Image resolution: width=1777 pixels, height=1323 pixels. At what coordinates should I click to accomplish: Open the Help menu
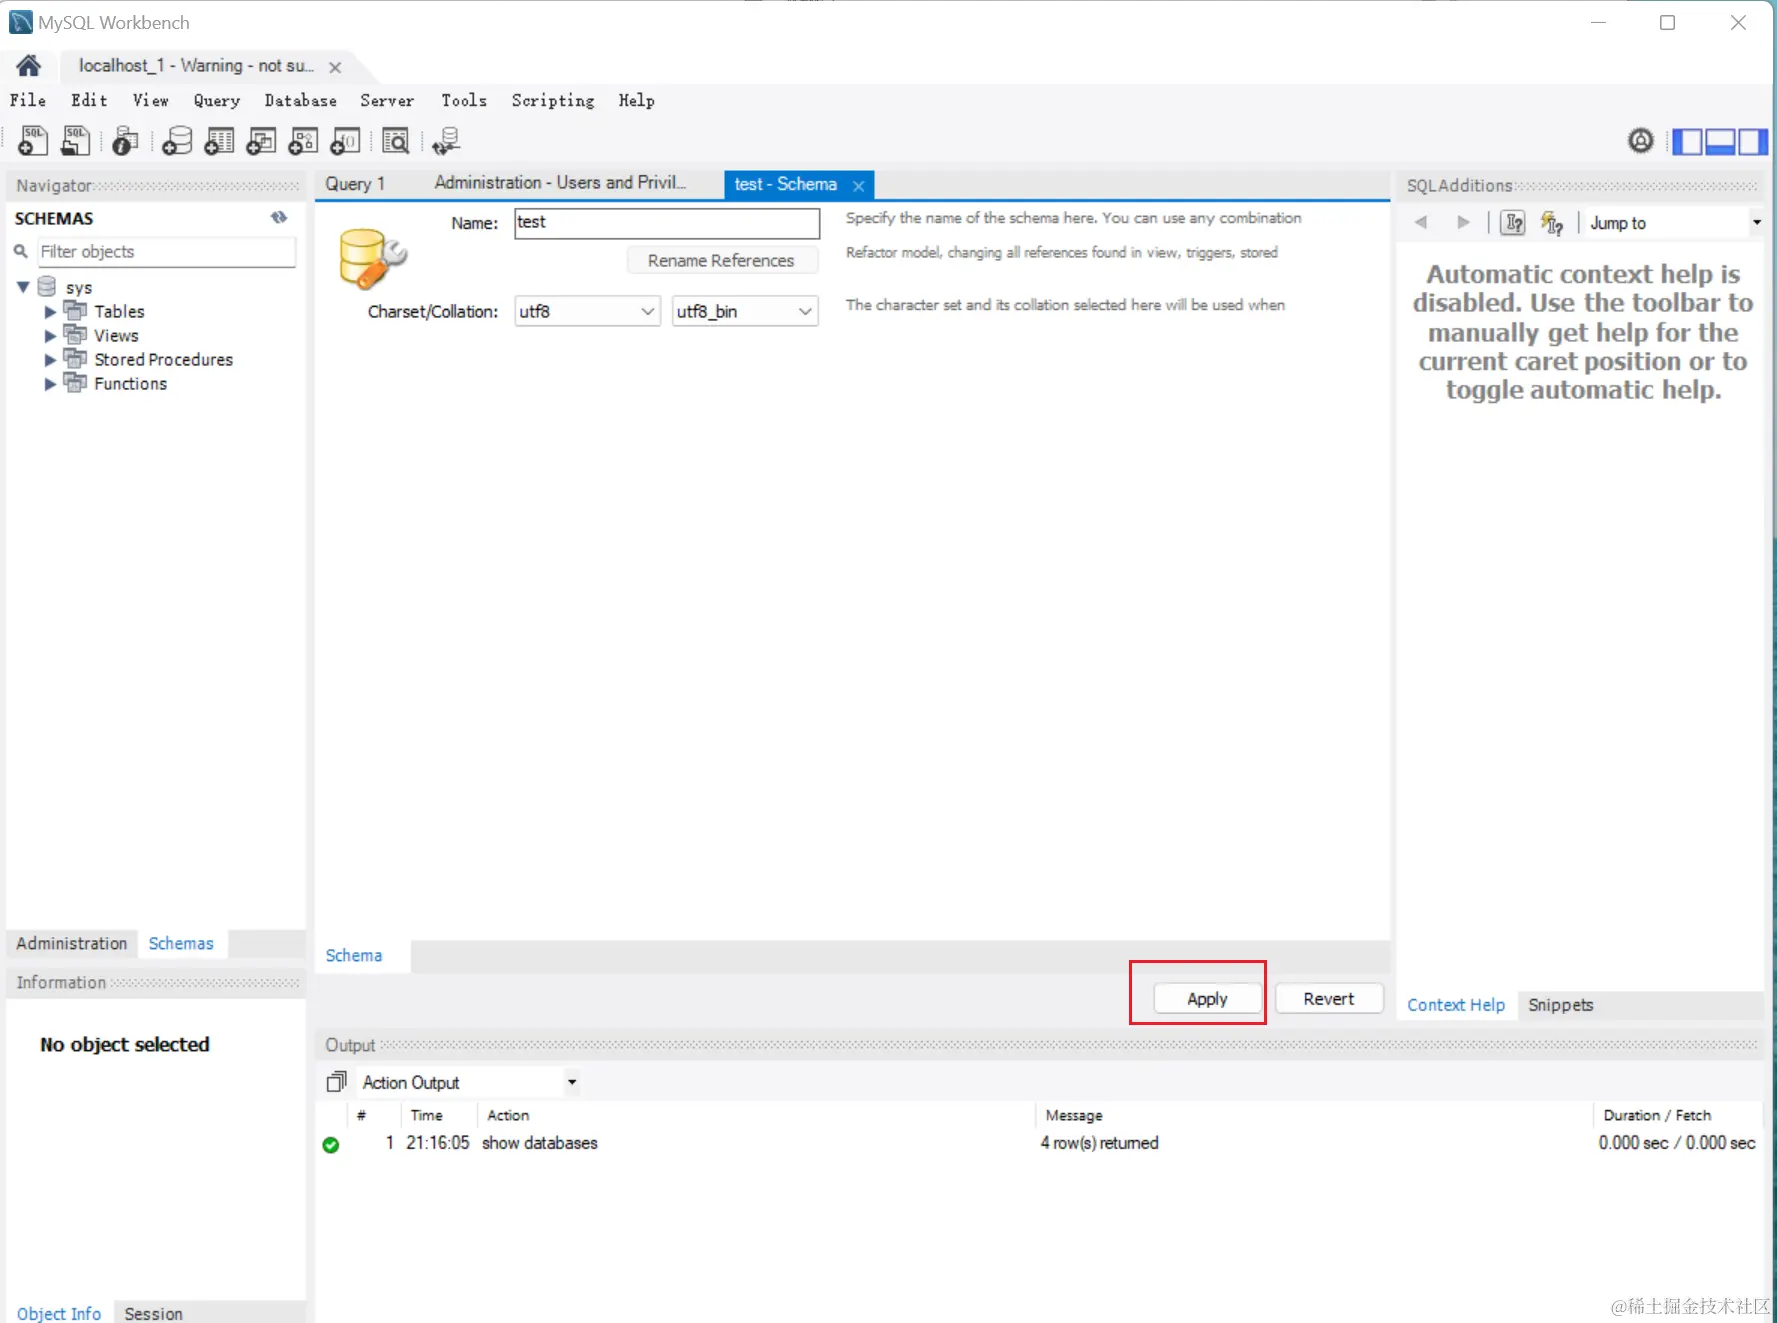tap(636, 100)
